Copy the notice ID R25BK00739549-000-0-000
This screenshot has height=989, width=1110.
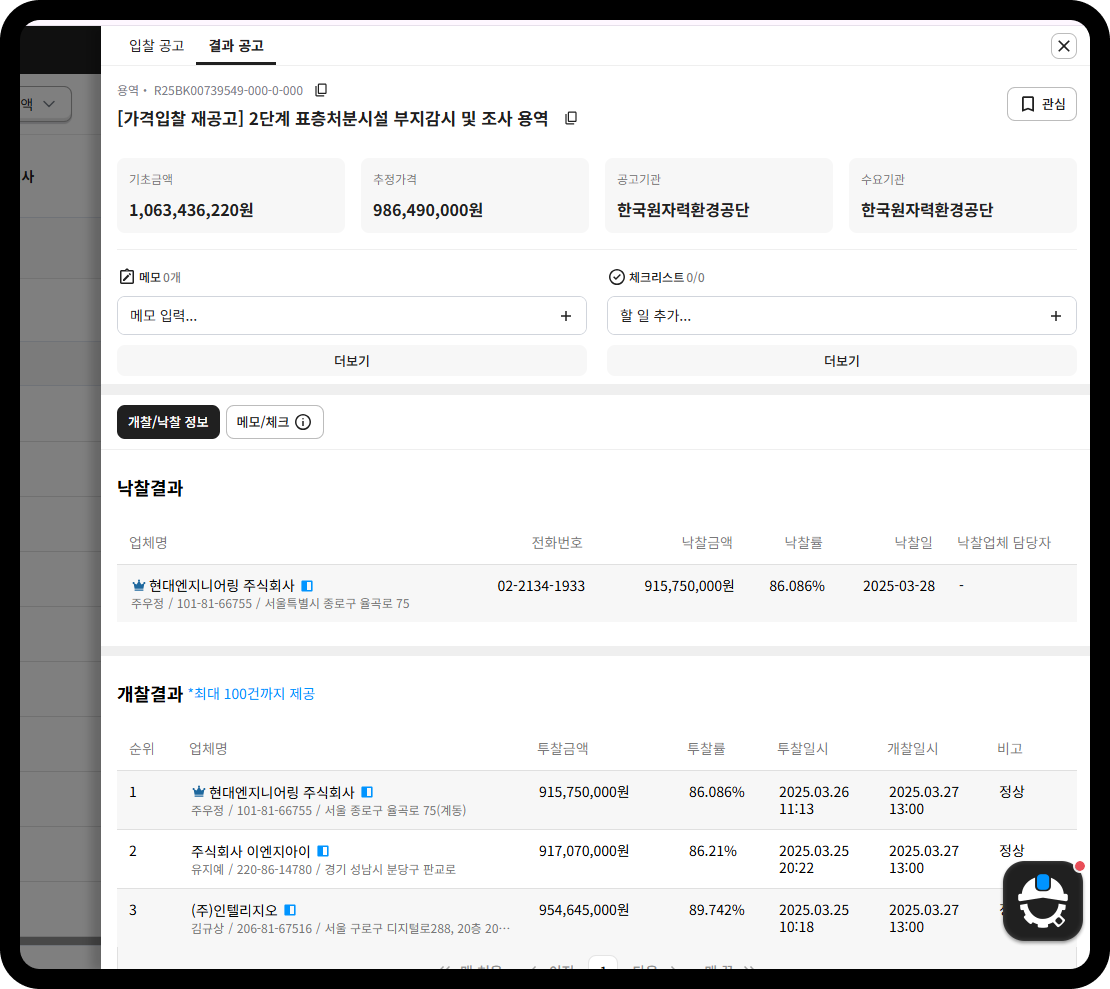pyautogui.click(x=321, y=90)
